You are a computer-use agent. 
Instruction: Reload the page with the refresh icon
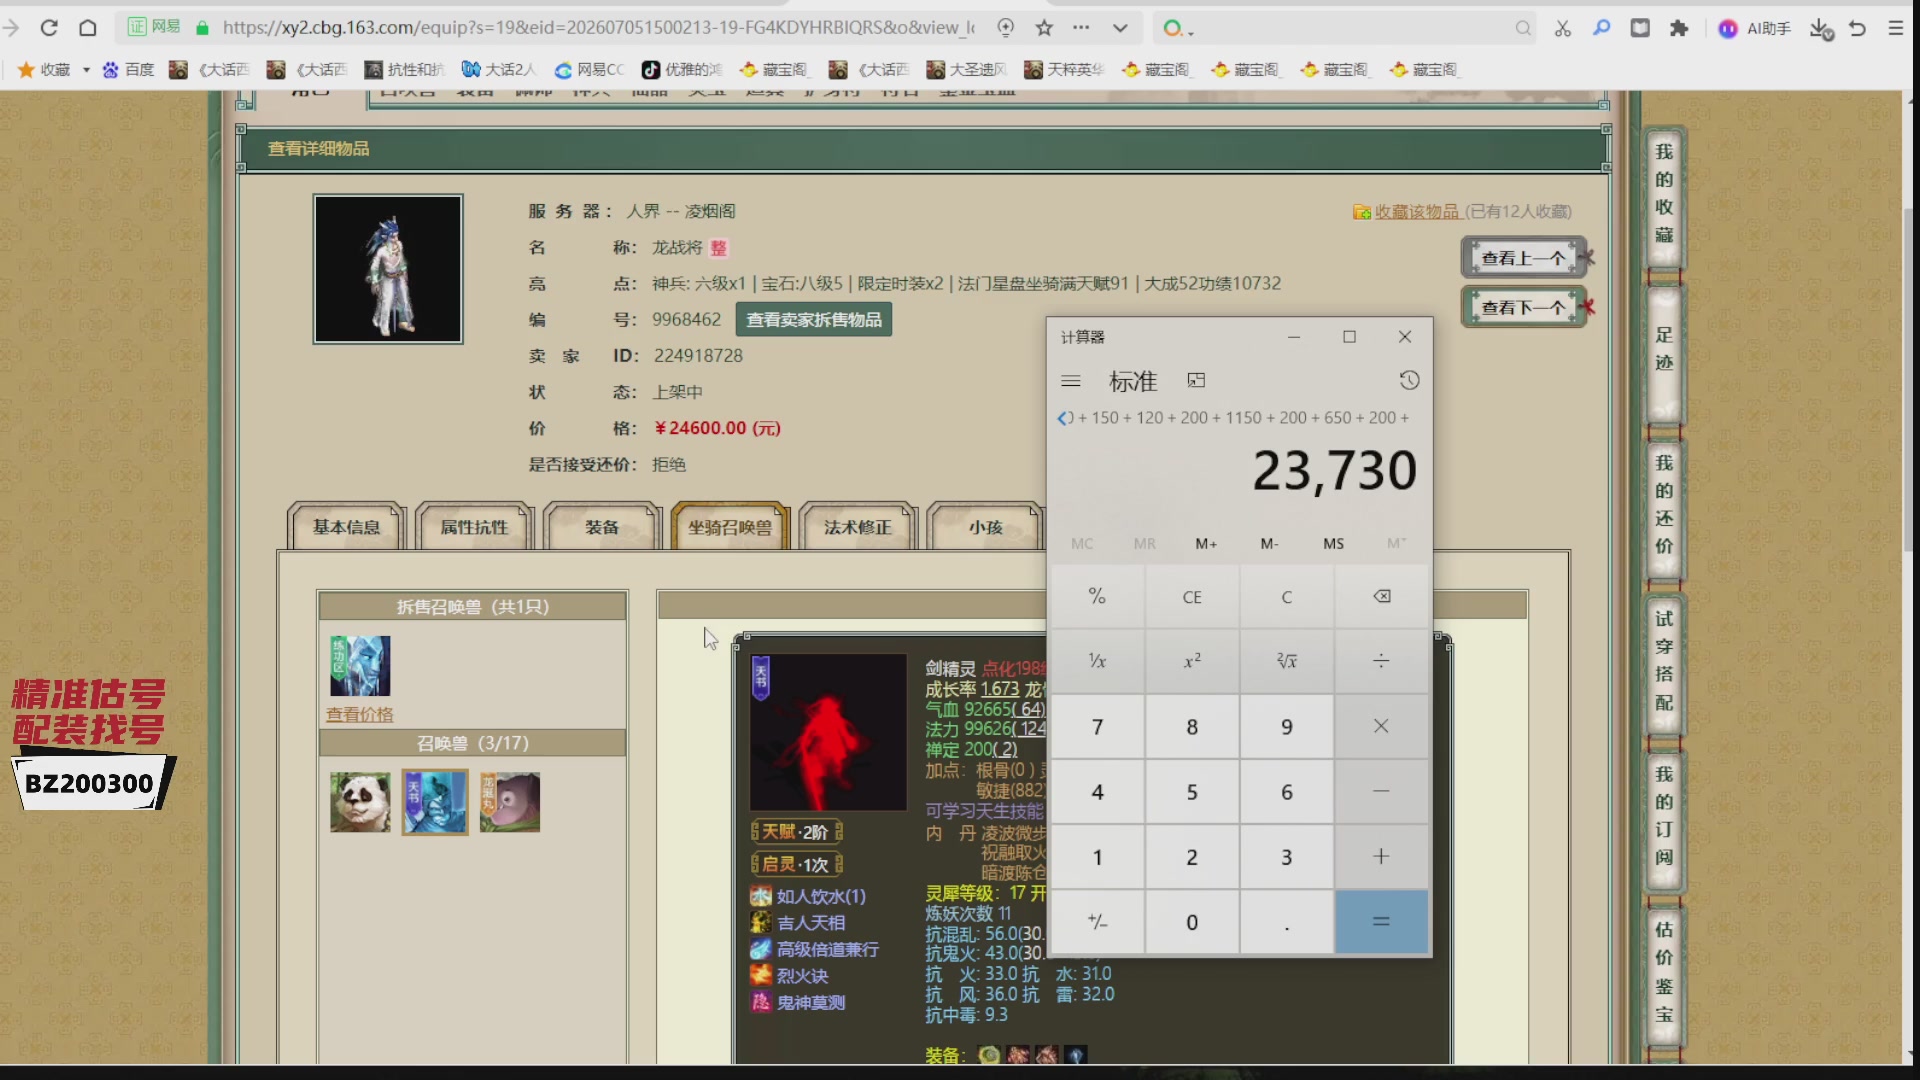click(49, 28)
